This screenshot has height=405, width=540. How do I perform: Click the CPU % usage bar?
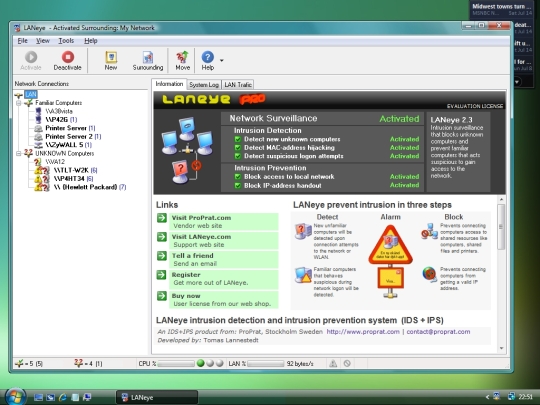(x=176, y=364)
